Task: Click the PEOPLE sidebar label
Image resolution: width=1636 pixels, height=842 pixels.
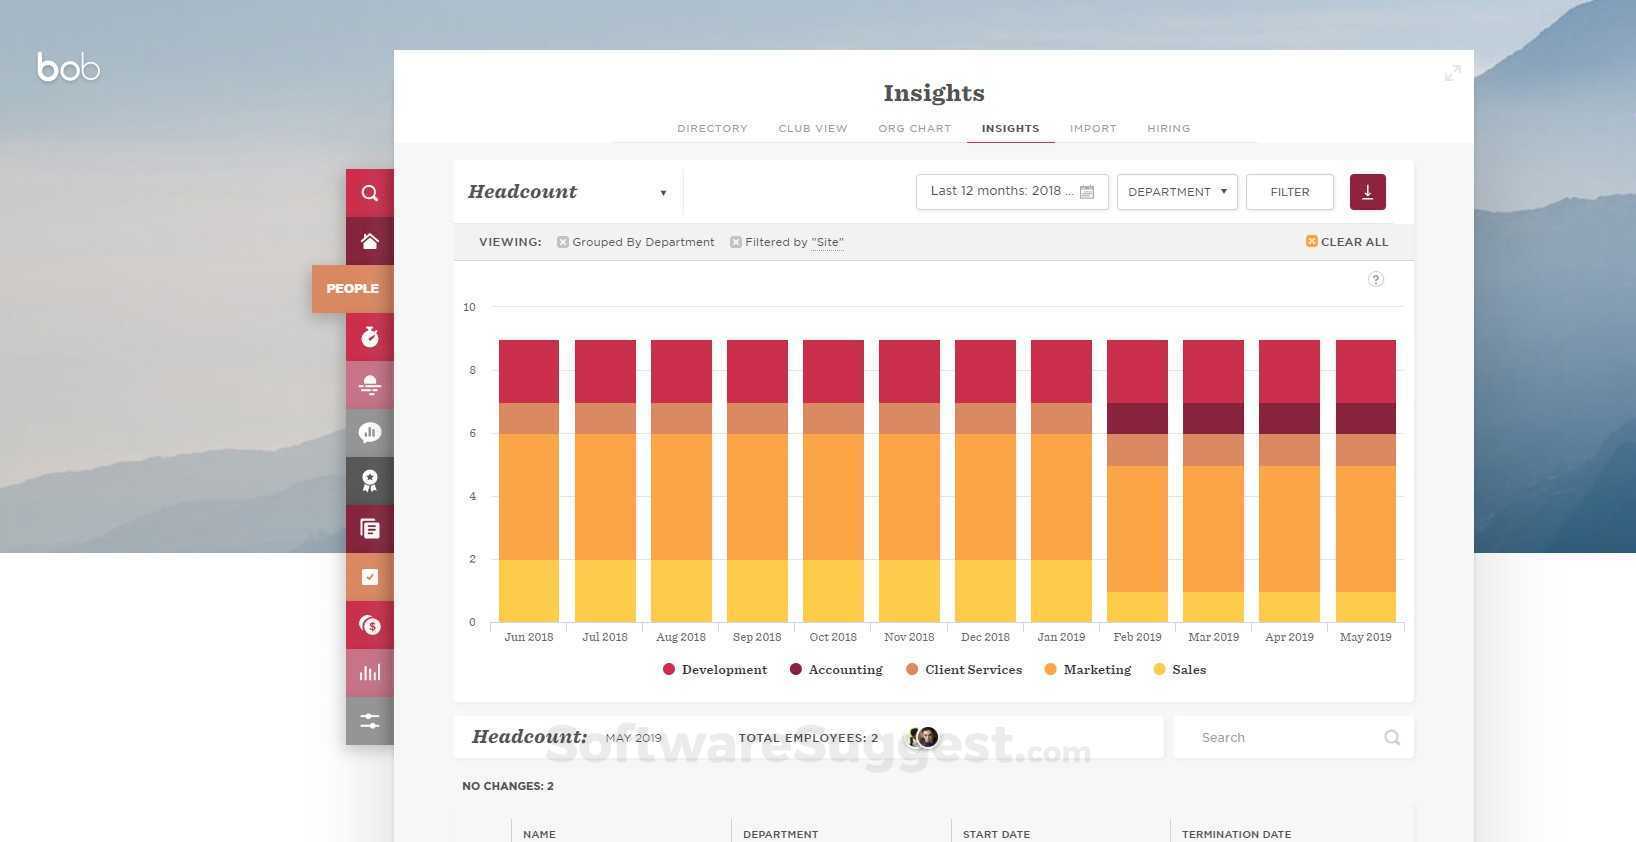Action: (353, 289)
